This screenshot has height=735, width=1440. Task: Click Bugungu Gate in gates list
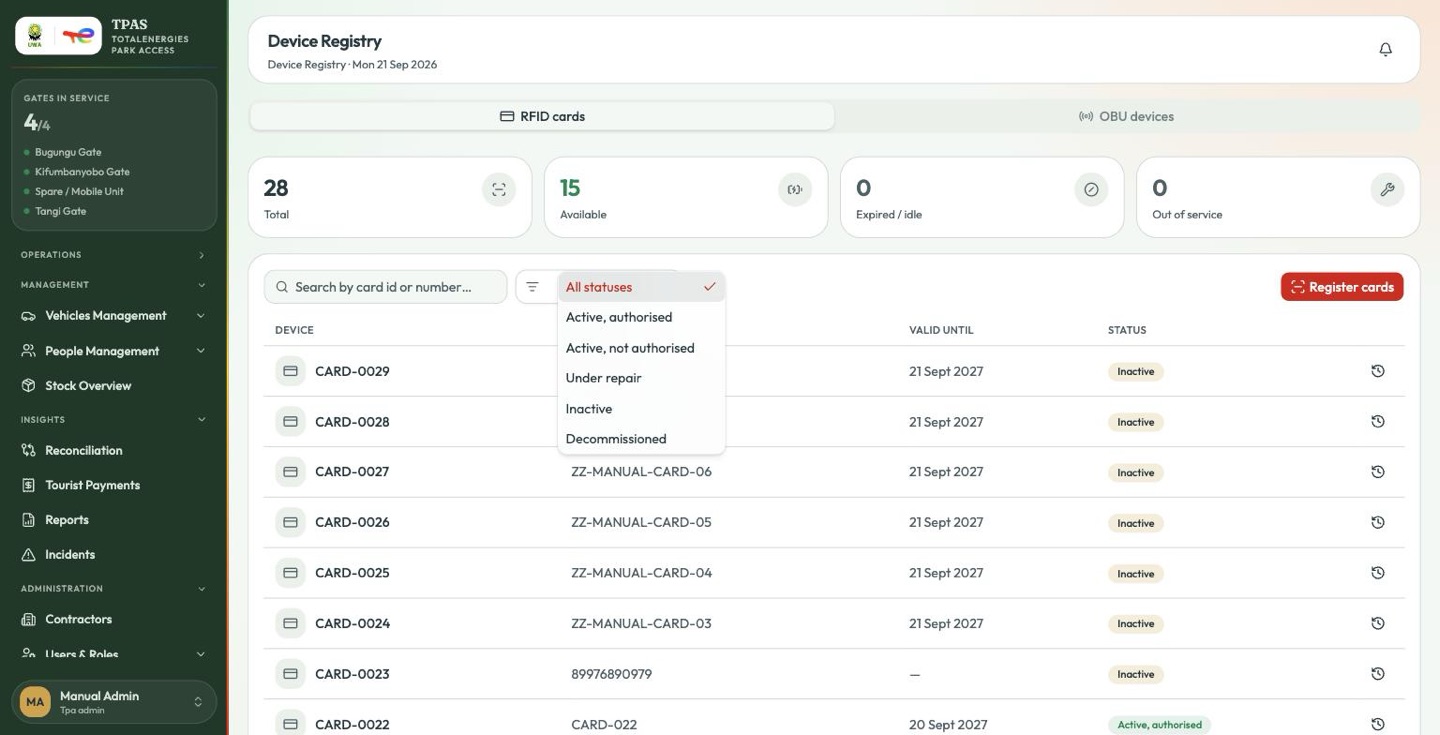[68, 152]
